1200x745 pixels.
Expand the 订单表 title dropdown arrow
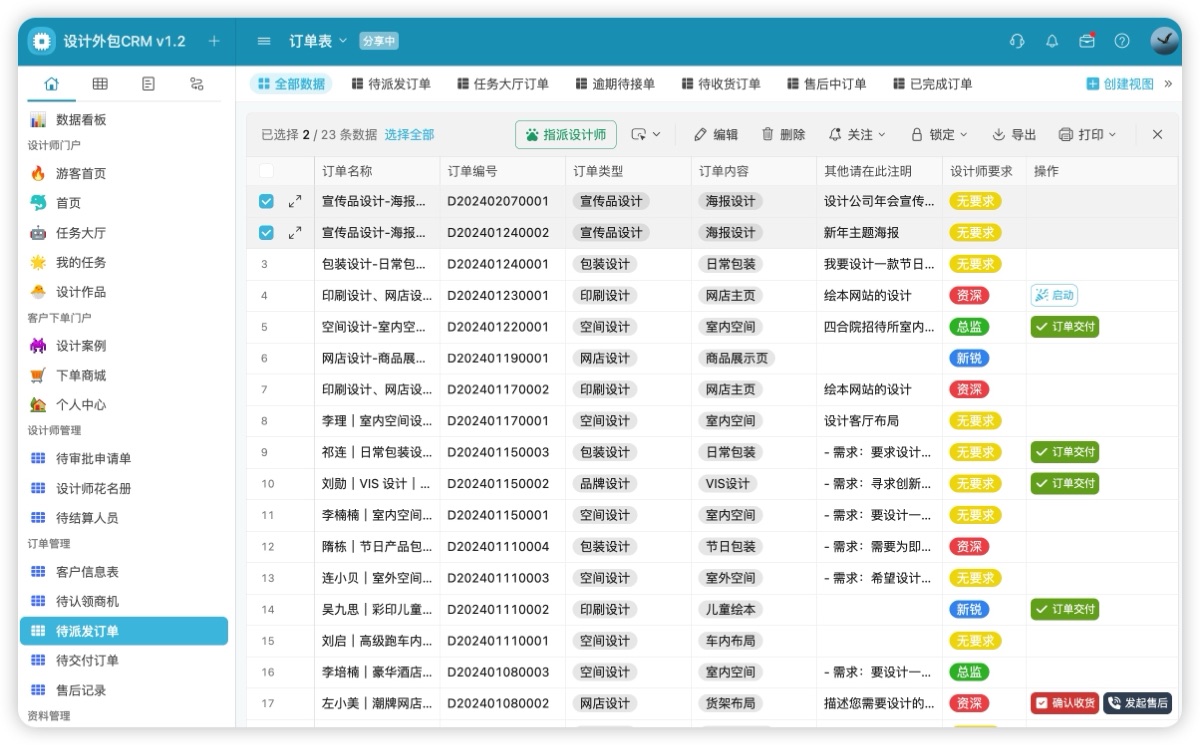pos(343,41)
